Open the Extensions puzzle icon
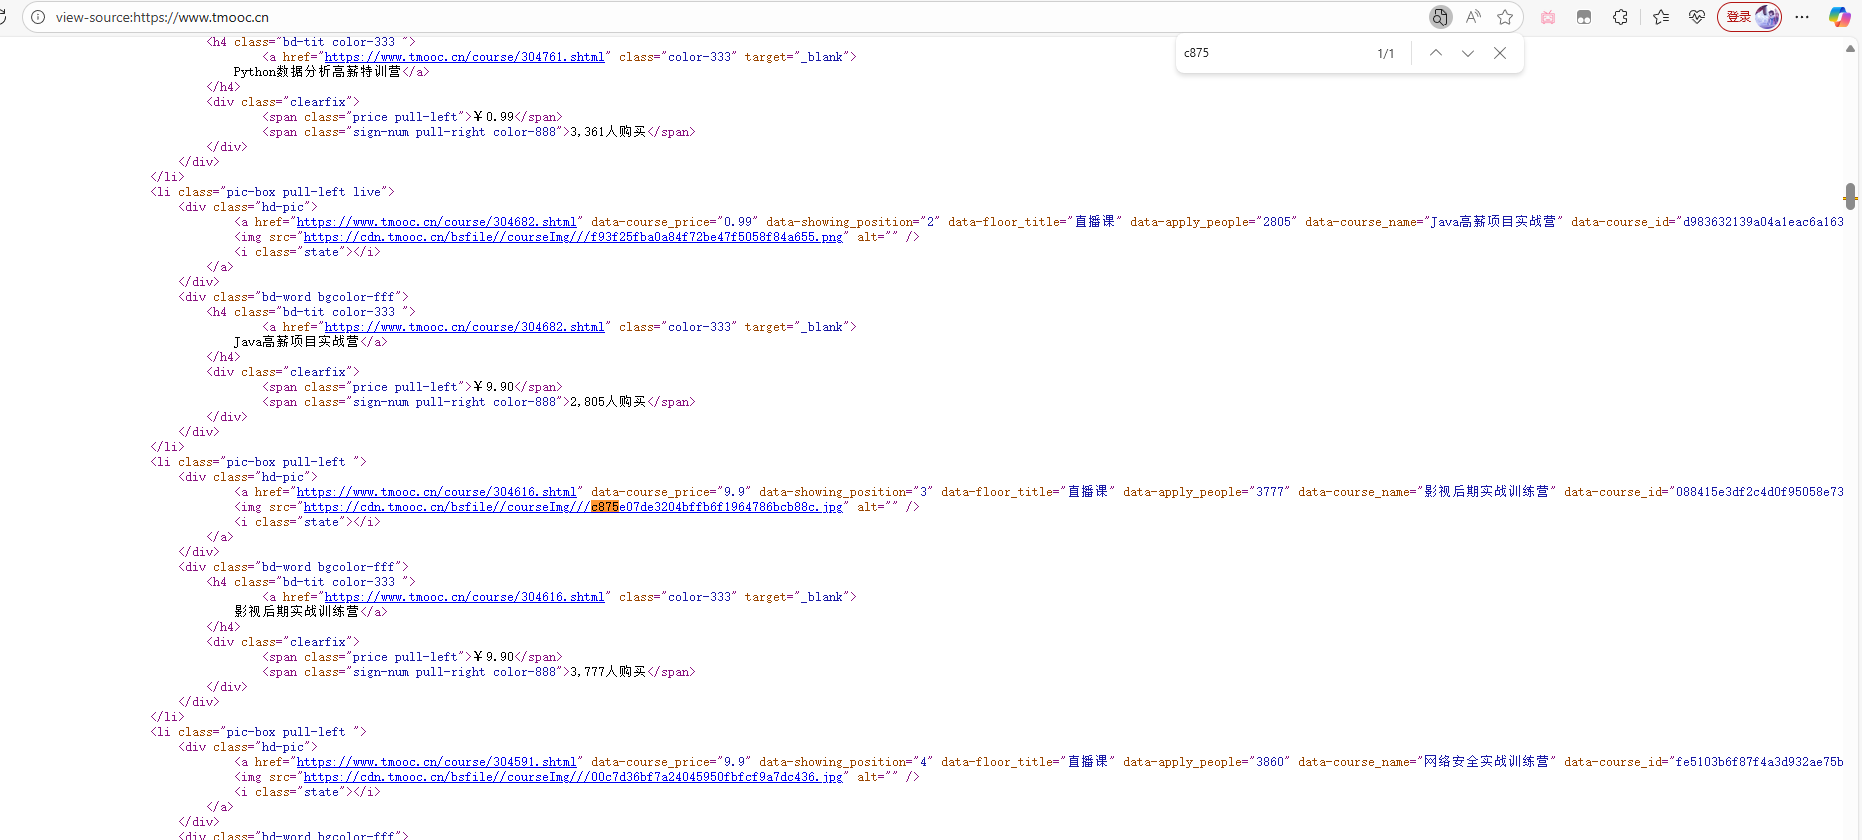Screen dimensions: 1862x840 click(1620, 17)
